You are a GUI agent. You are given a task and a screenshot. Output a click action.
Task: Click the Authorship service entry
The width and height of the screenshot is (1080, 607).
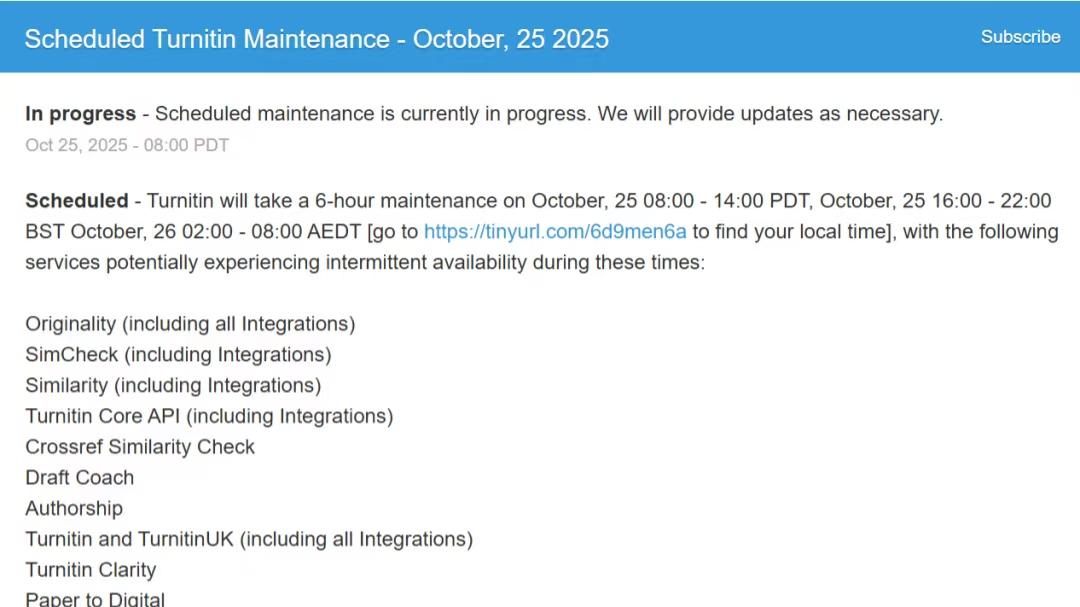click(74, 509)
